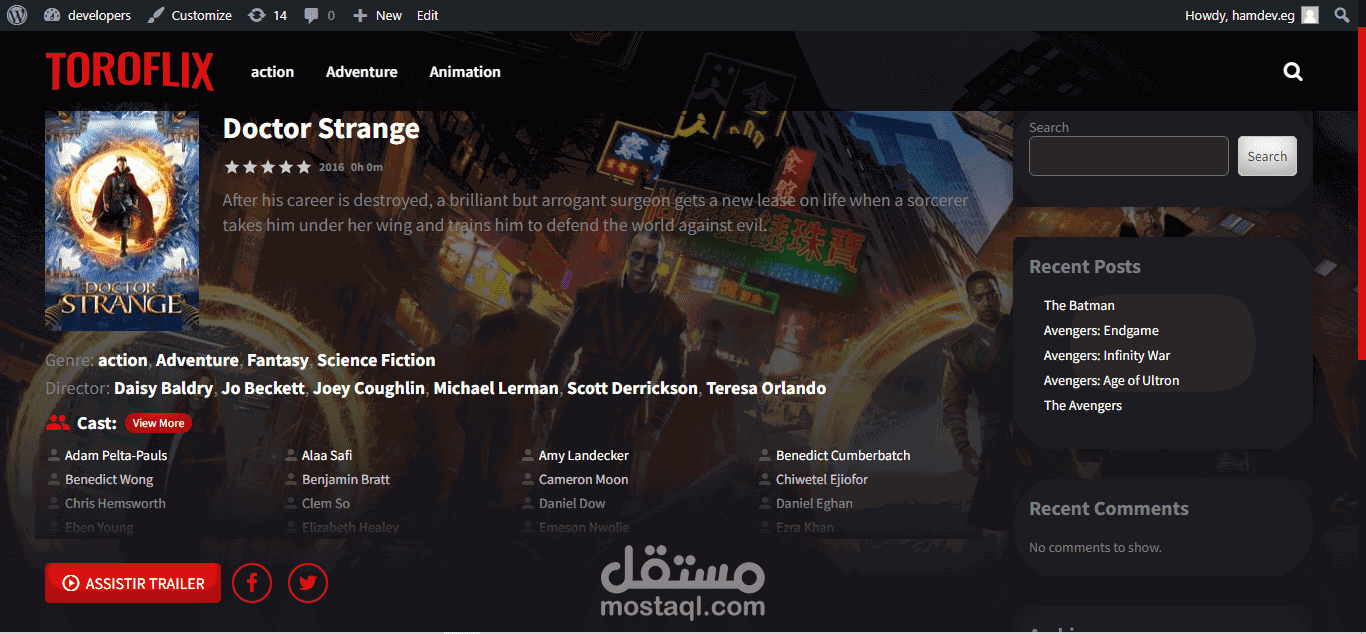This screenshot has width=1366, height=634.
Task: Open the action genre link
Action: (x=123, y=360)
